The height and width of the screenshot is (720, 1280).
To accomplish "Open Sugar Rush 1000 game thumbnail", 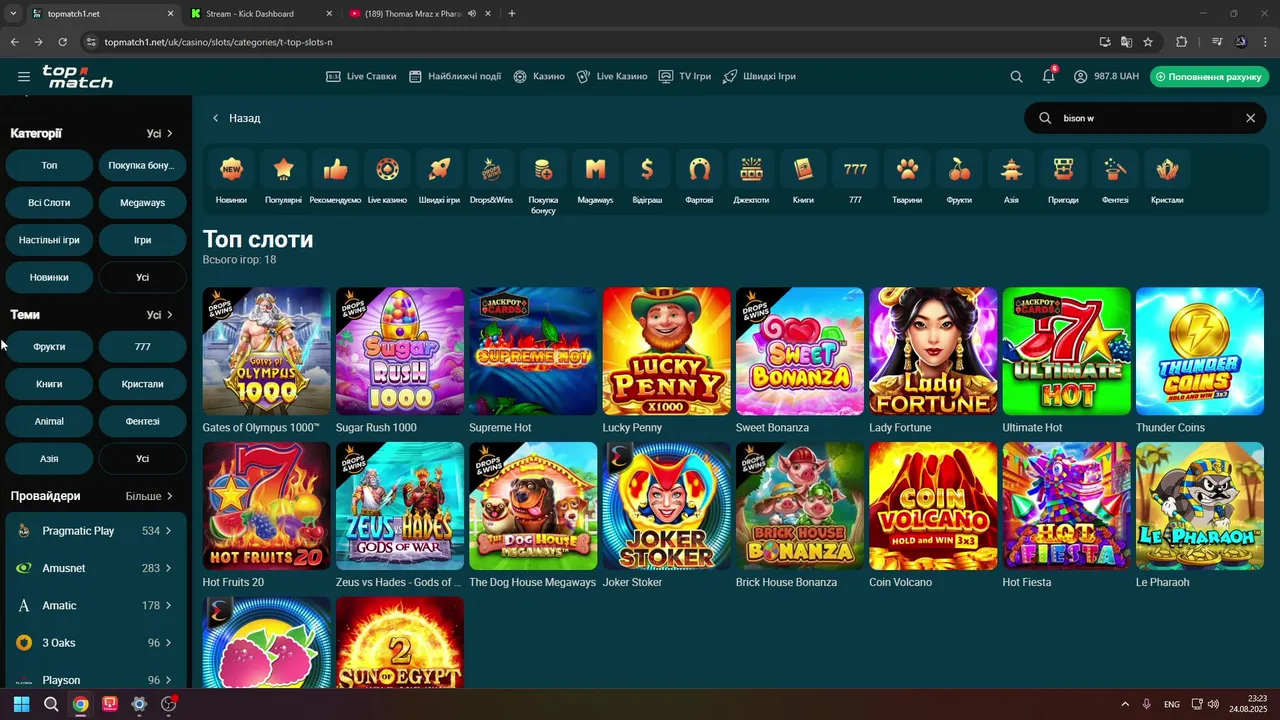I will (400, 351).
